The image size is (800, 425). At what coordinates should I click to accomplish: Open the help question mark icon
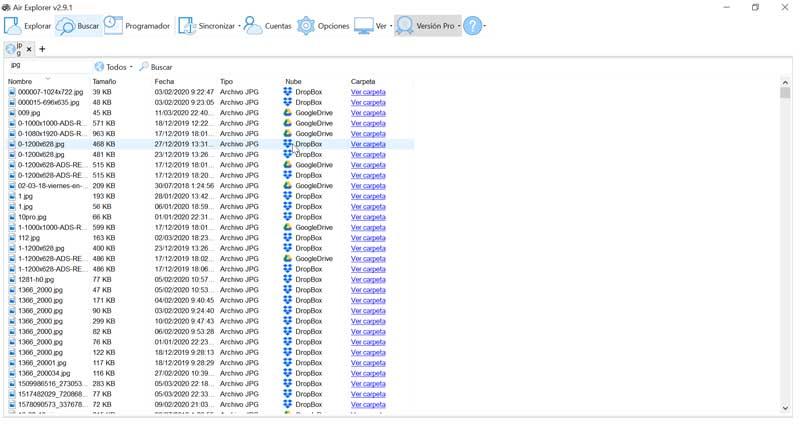[473, 26]
